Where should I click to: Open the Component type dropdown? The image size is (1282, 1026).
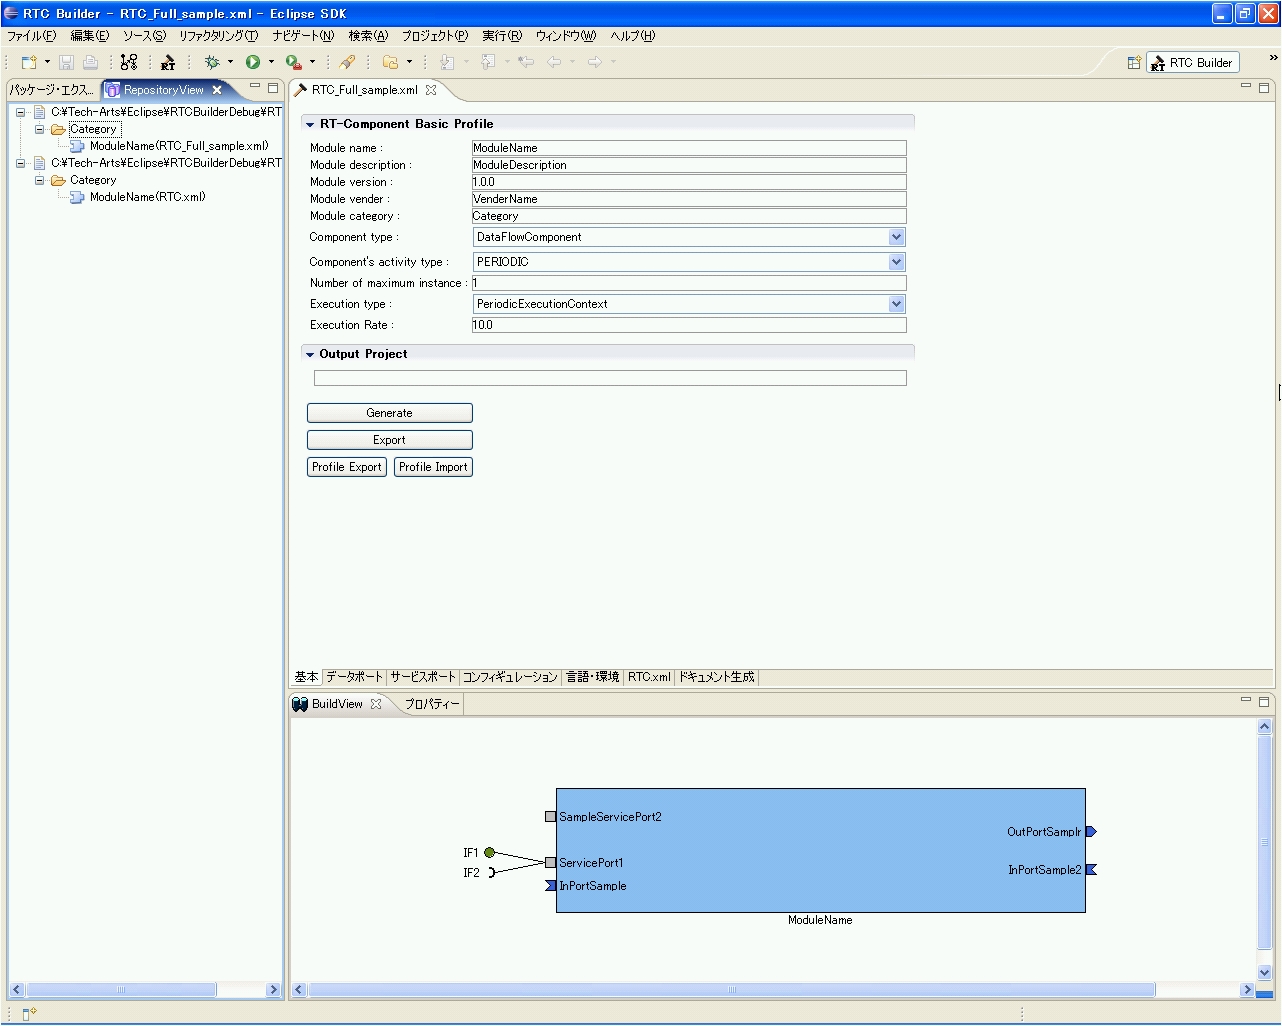(896, 238)
